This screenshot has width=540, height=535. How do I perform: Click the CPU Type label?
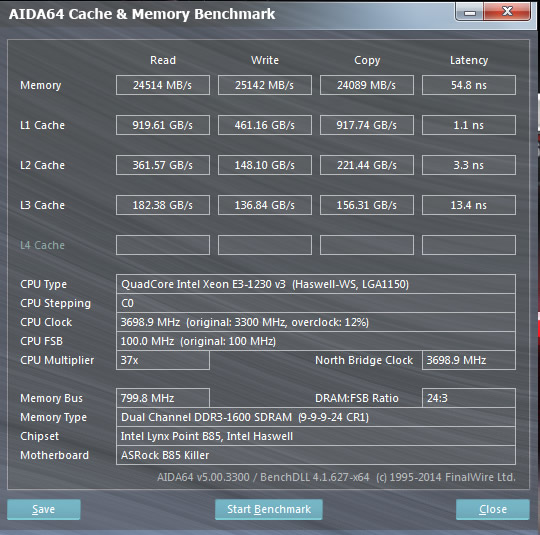click(43, 284)
